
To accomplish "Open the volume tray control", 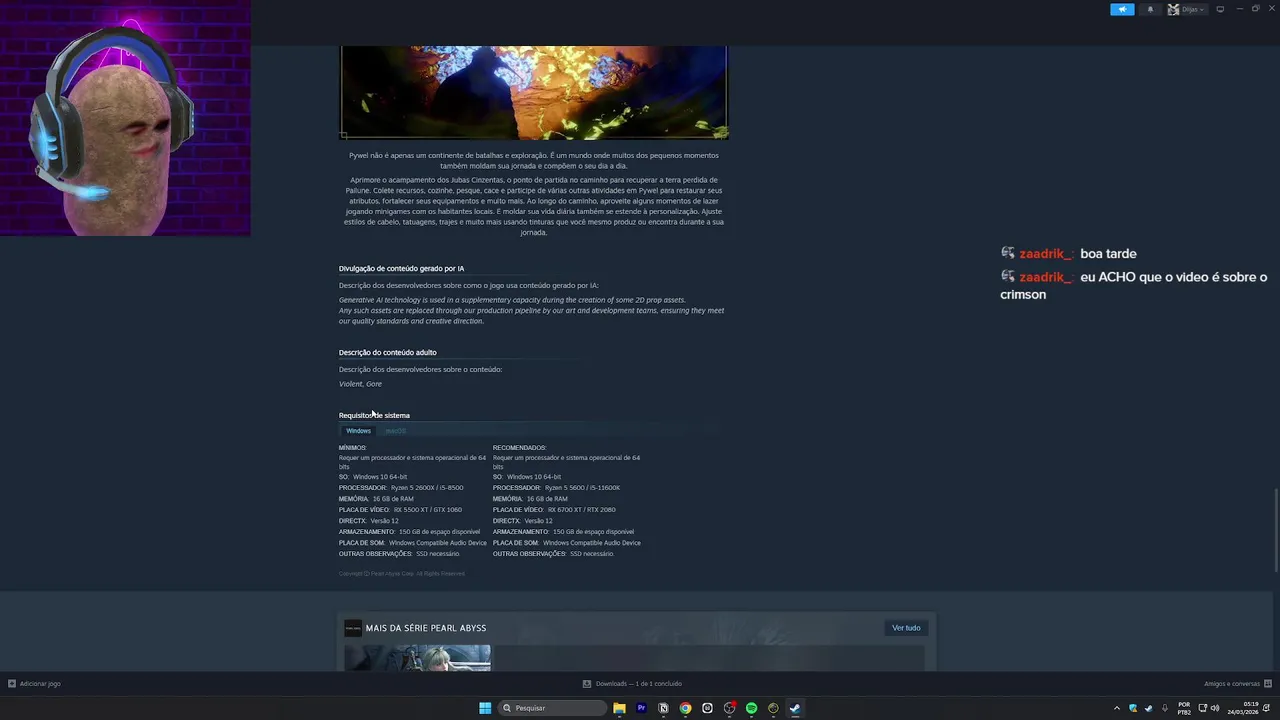I will pos(1215,708).
